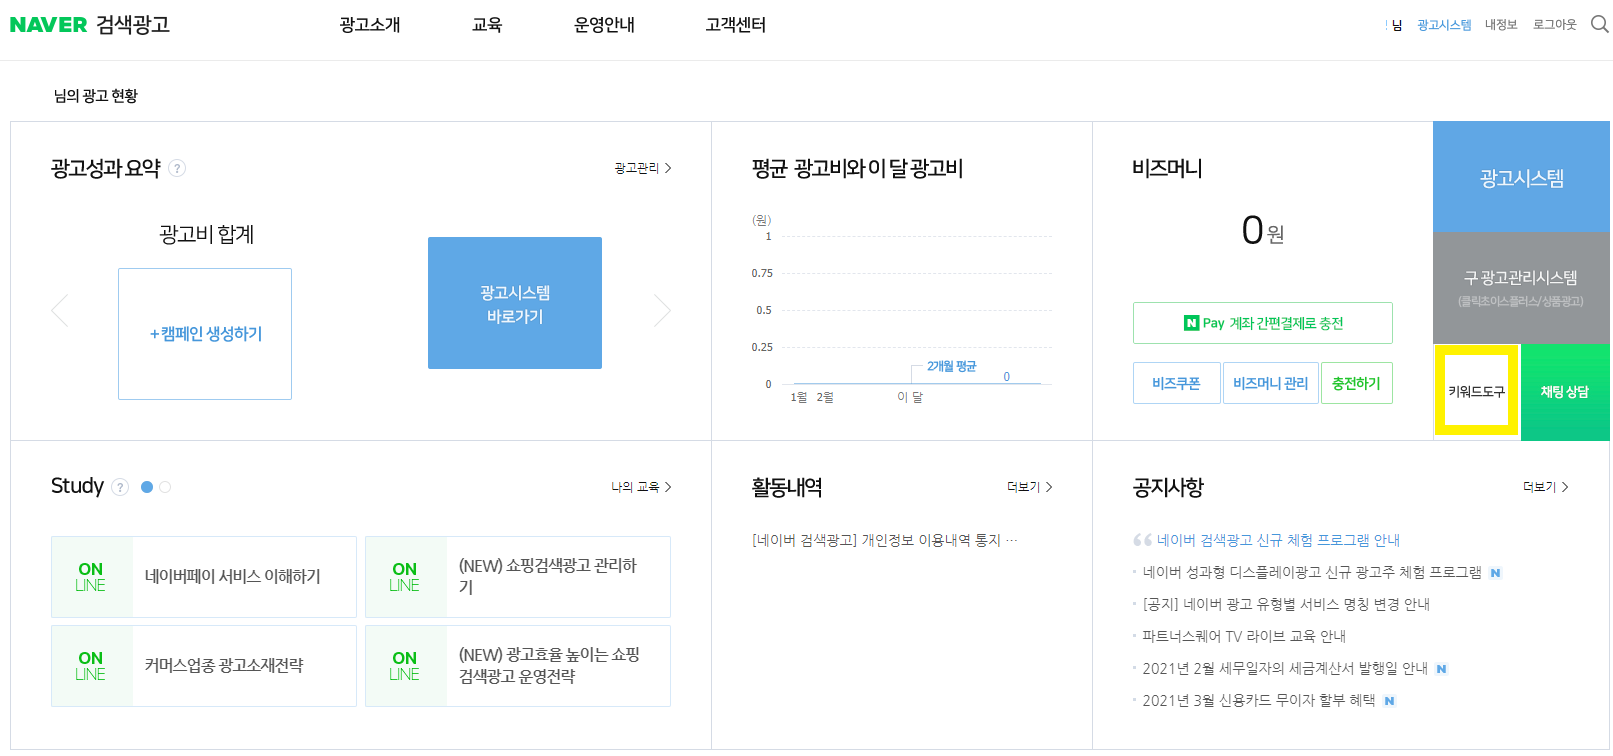Open 커머스업종 광고소재전략 course
The width and height of the screenshot is (1613, 756).
(x=204, y=666)
